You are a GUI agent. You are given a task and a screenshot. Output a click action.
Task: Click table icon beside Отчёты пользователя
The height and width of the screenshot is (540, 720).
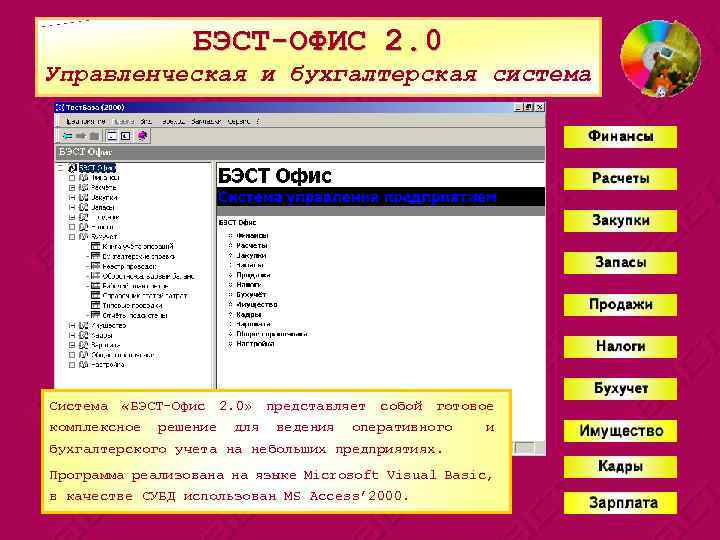click(95, 315)
